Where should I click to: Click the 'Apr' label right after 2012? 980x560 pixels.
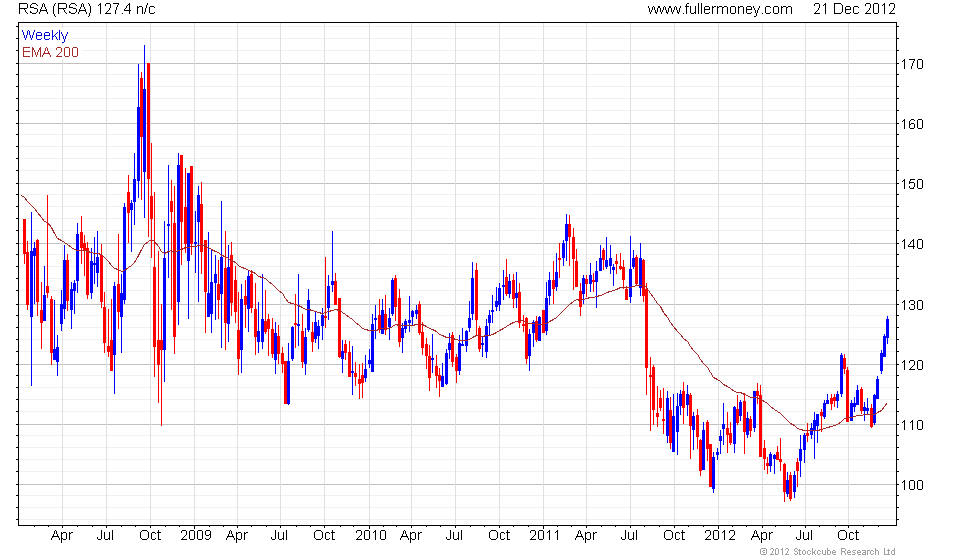click(x=761, y=536)
